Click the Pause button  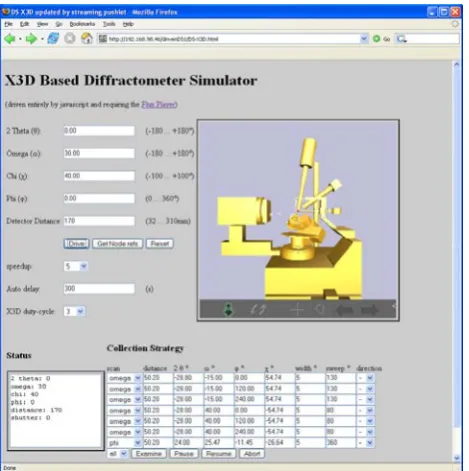coord(184,454)
